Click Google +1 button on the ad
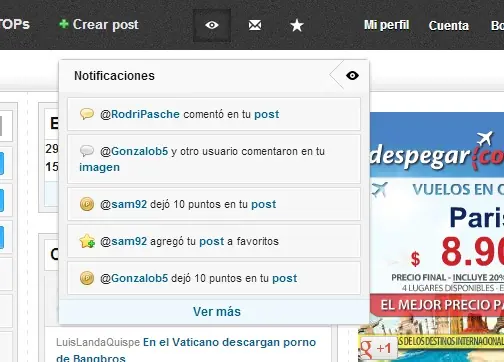This screenshot has height=362, width=504. (x=378, y=348)
